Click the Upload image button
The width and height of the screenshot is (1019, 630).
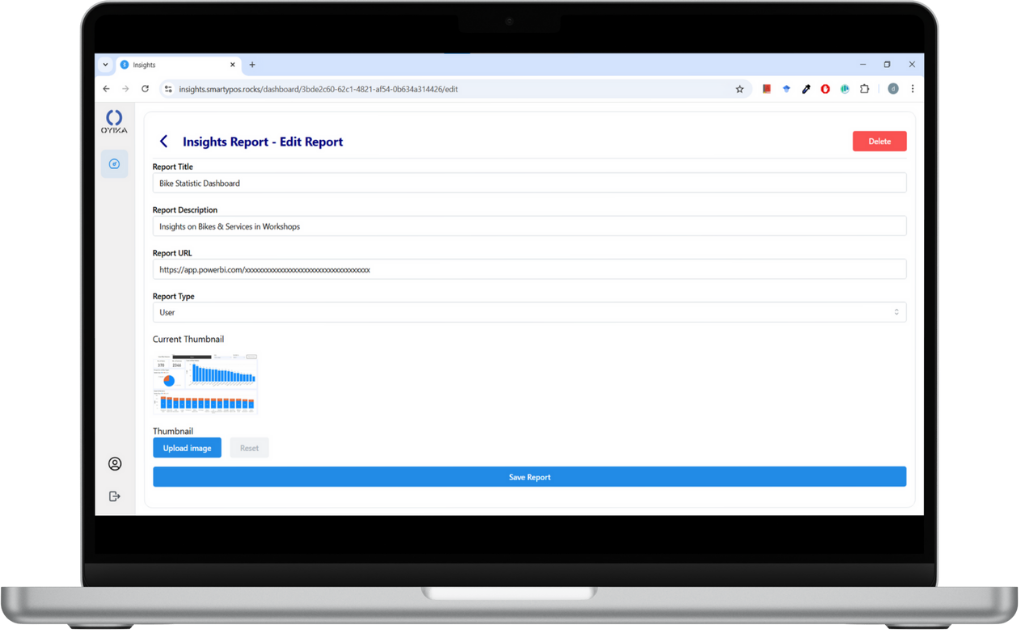[187, 448]
